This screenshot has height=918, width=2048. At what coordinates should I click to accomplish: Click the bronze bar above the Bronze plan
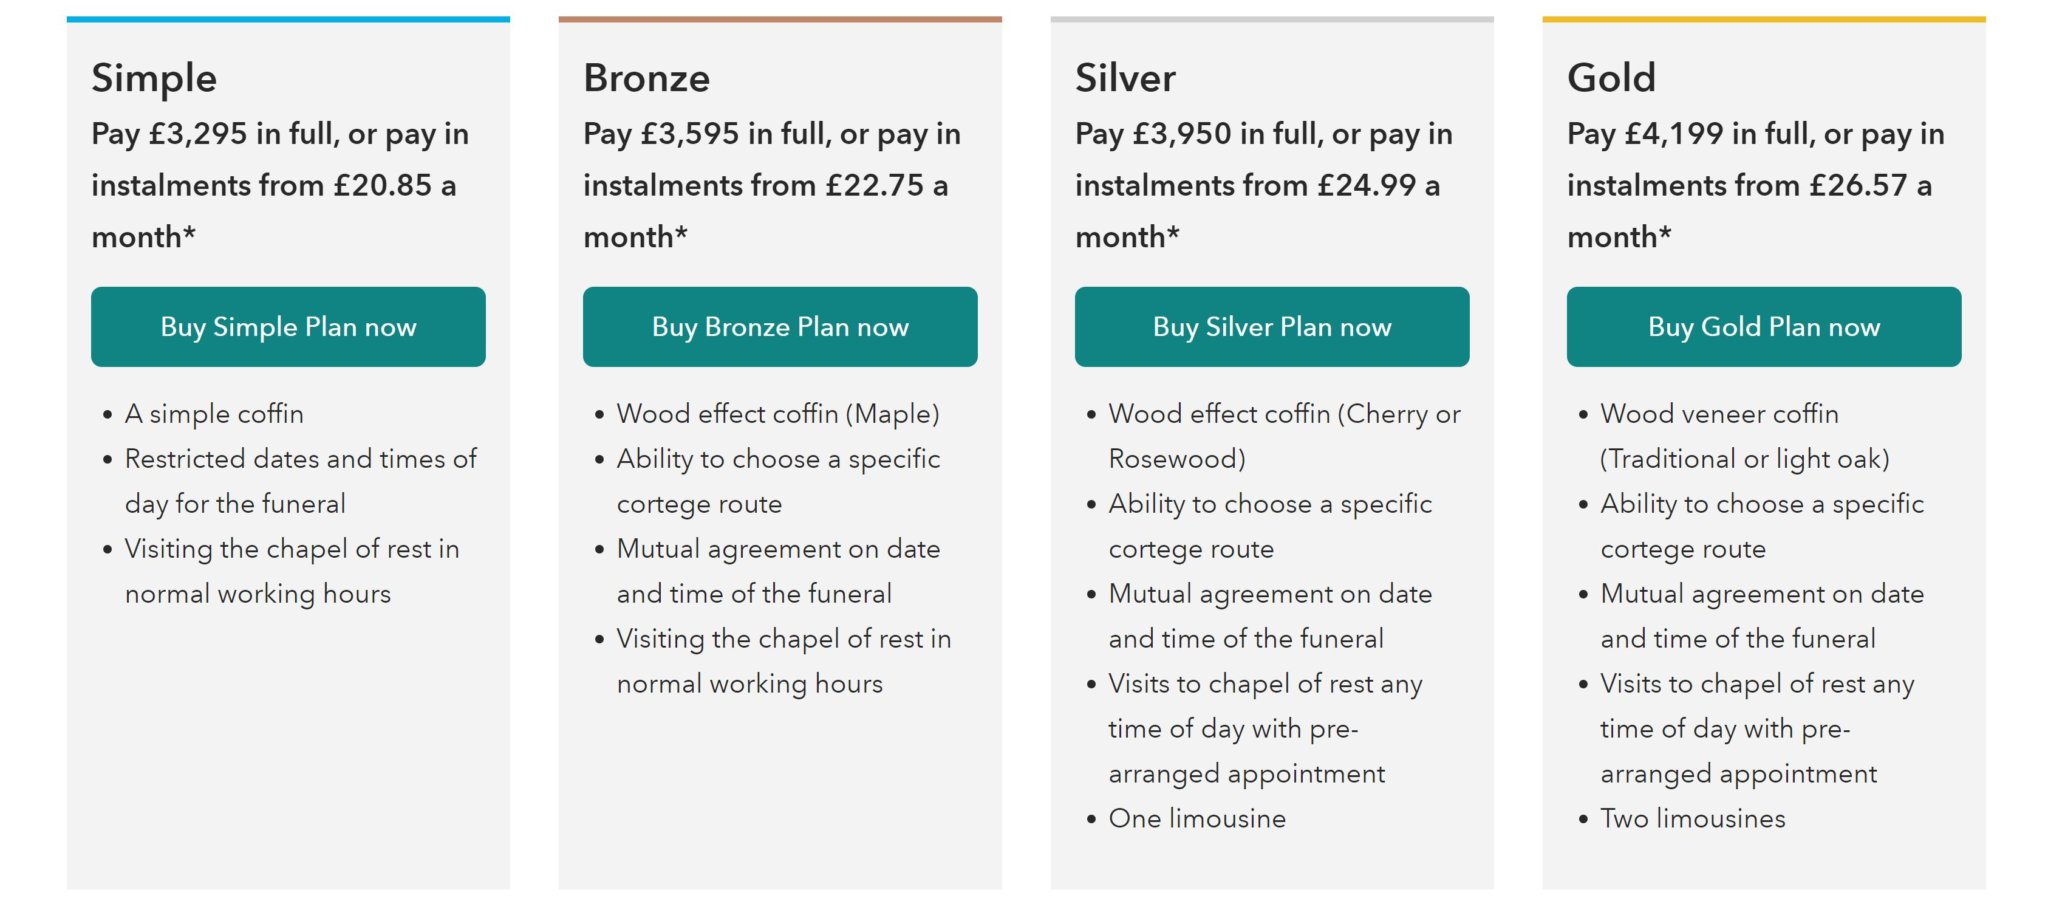click(779, 17)
